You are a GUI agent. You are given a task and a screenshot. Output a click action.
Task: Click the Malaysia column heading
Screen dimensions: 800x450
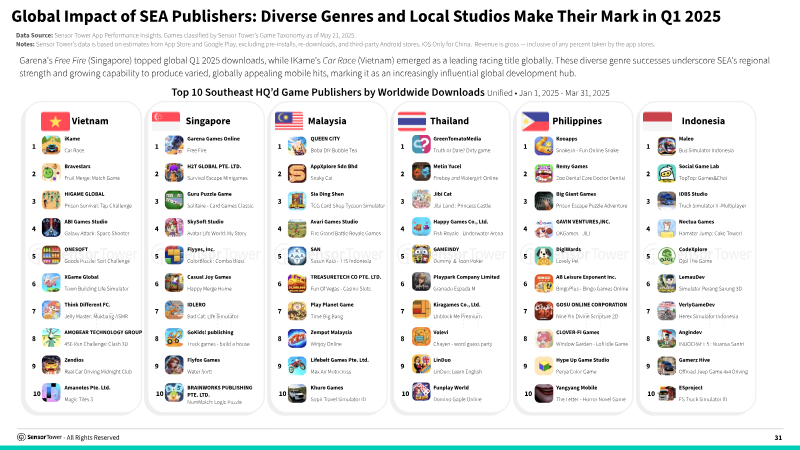click(x=327, y=121)
